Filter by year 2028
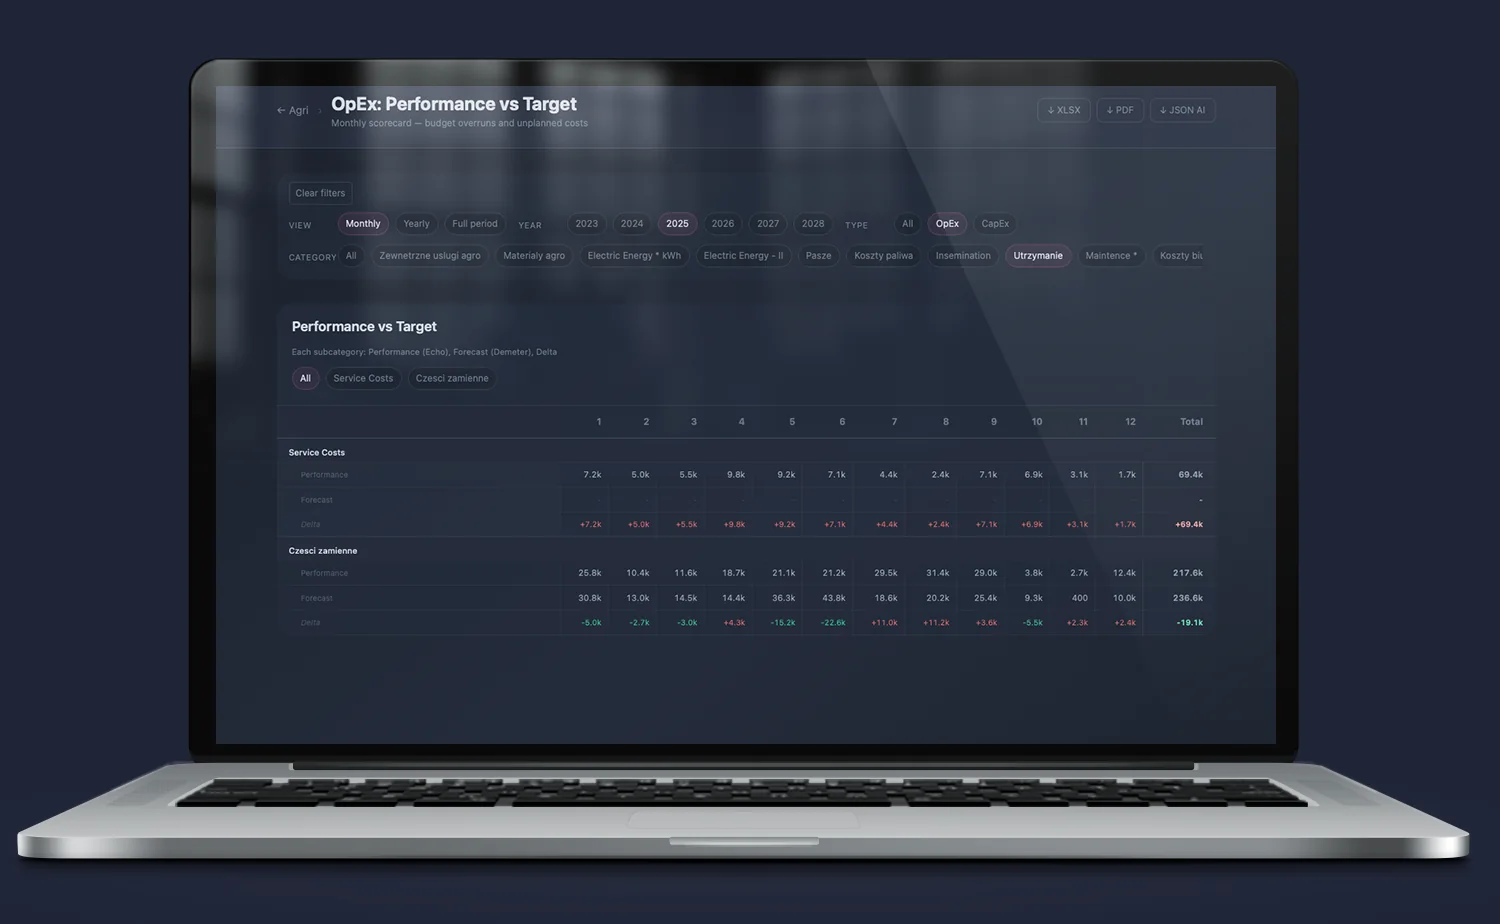This screenshot has height=924, width=1500. [813, 224]
